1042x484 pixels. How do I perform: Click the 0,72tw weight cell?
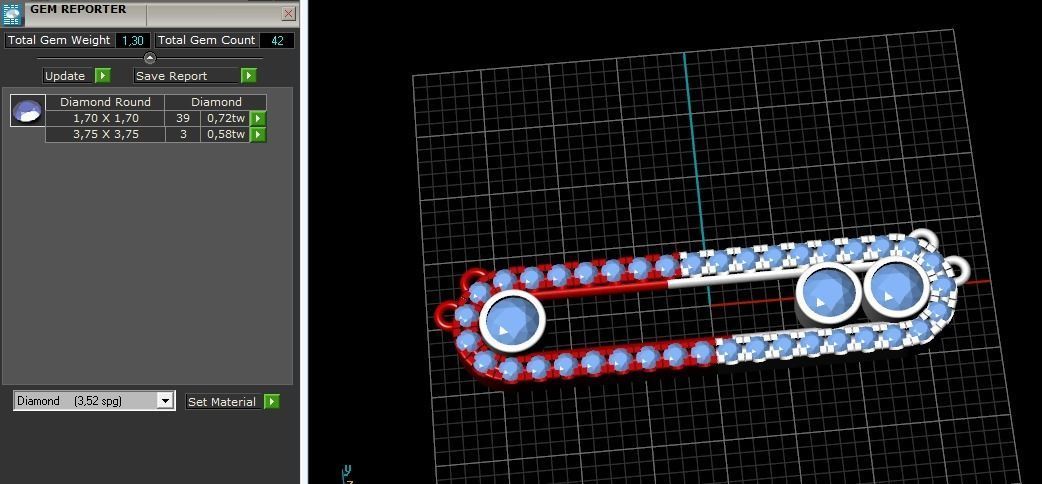point(225,118)
